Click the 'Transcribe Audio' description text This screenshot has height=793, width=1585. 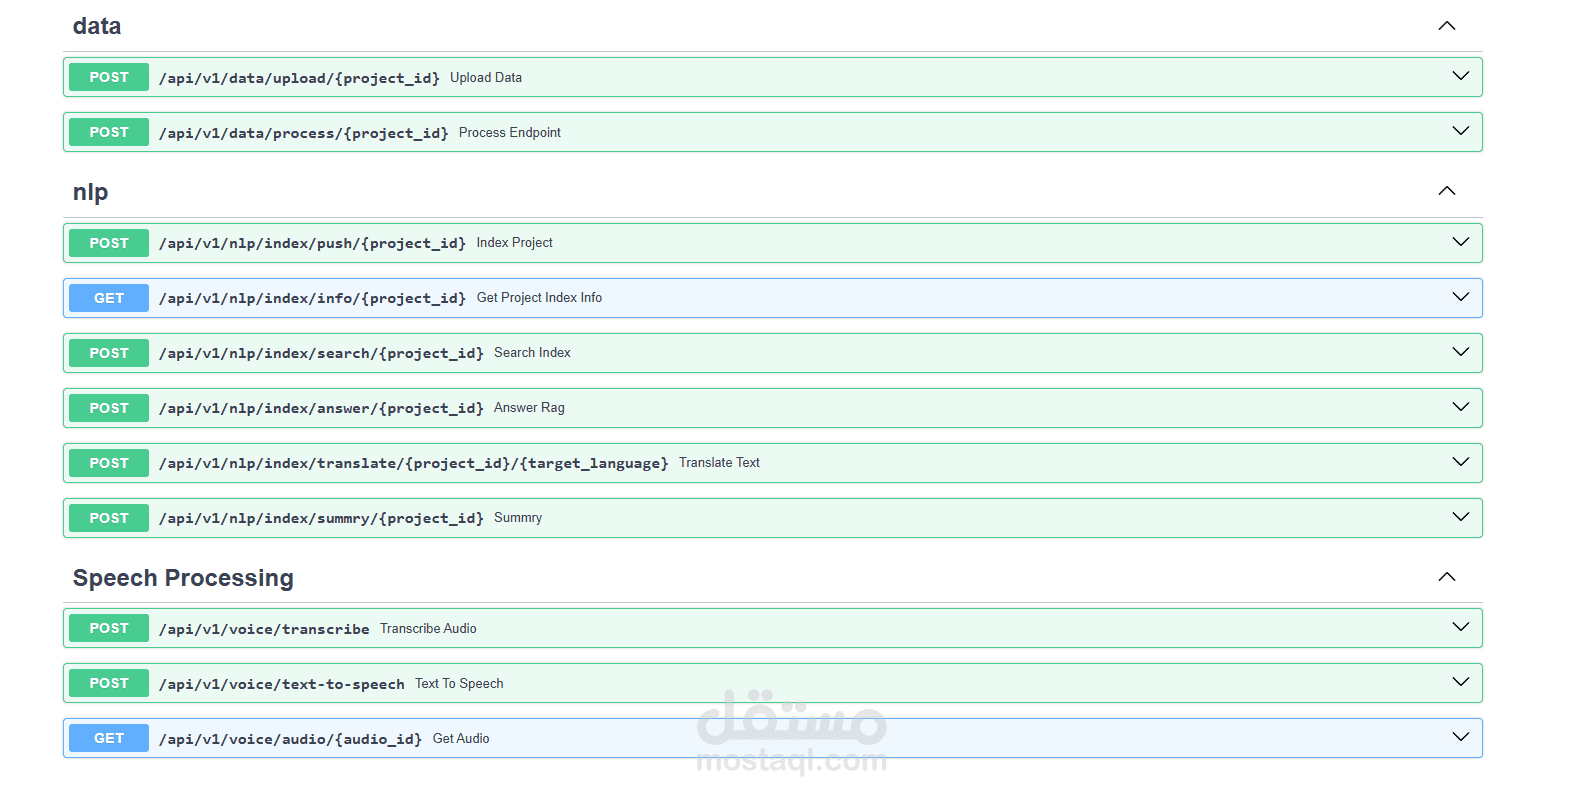429,628
